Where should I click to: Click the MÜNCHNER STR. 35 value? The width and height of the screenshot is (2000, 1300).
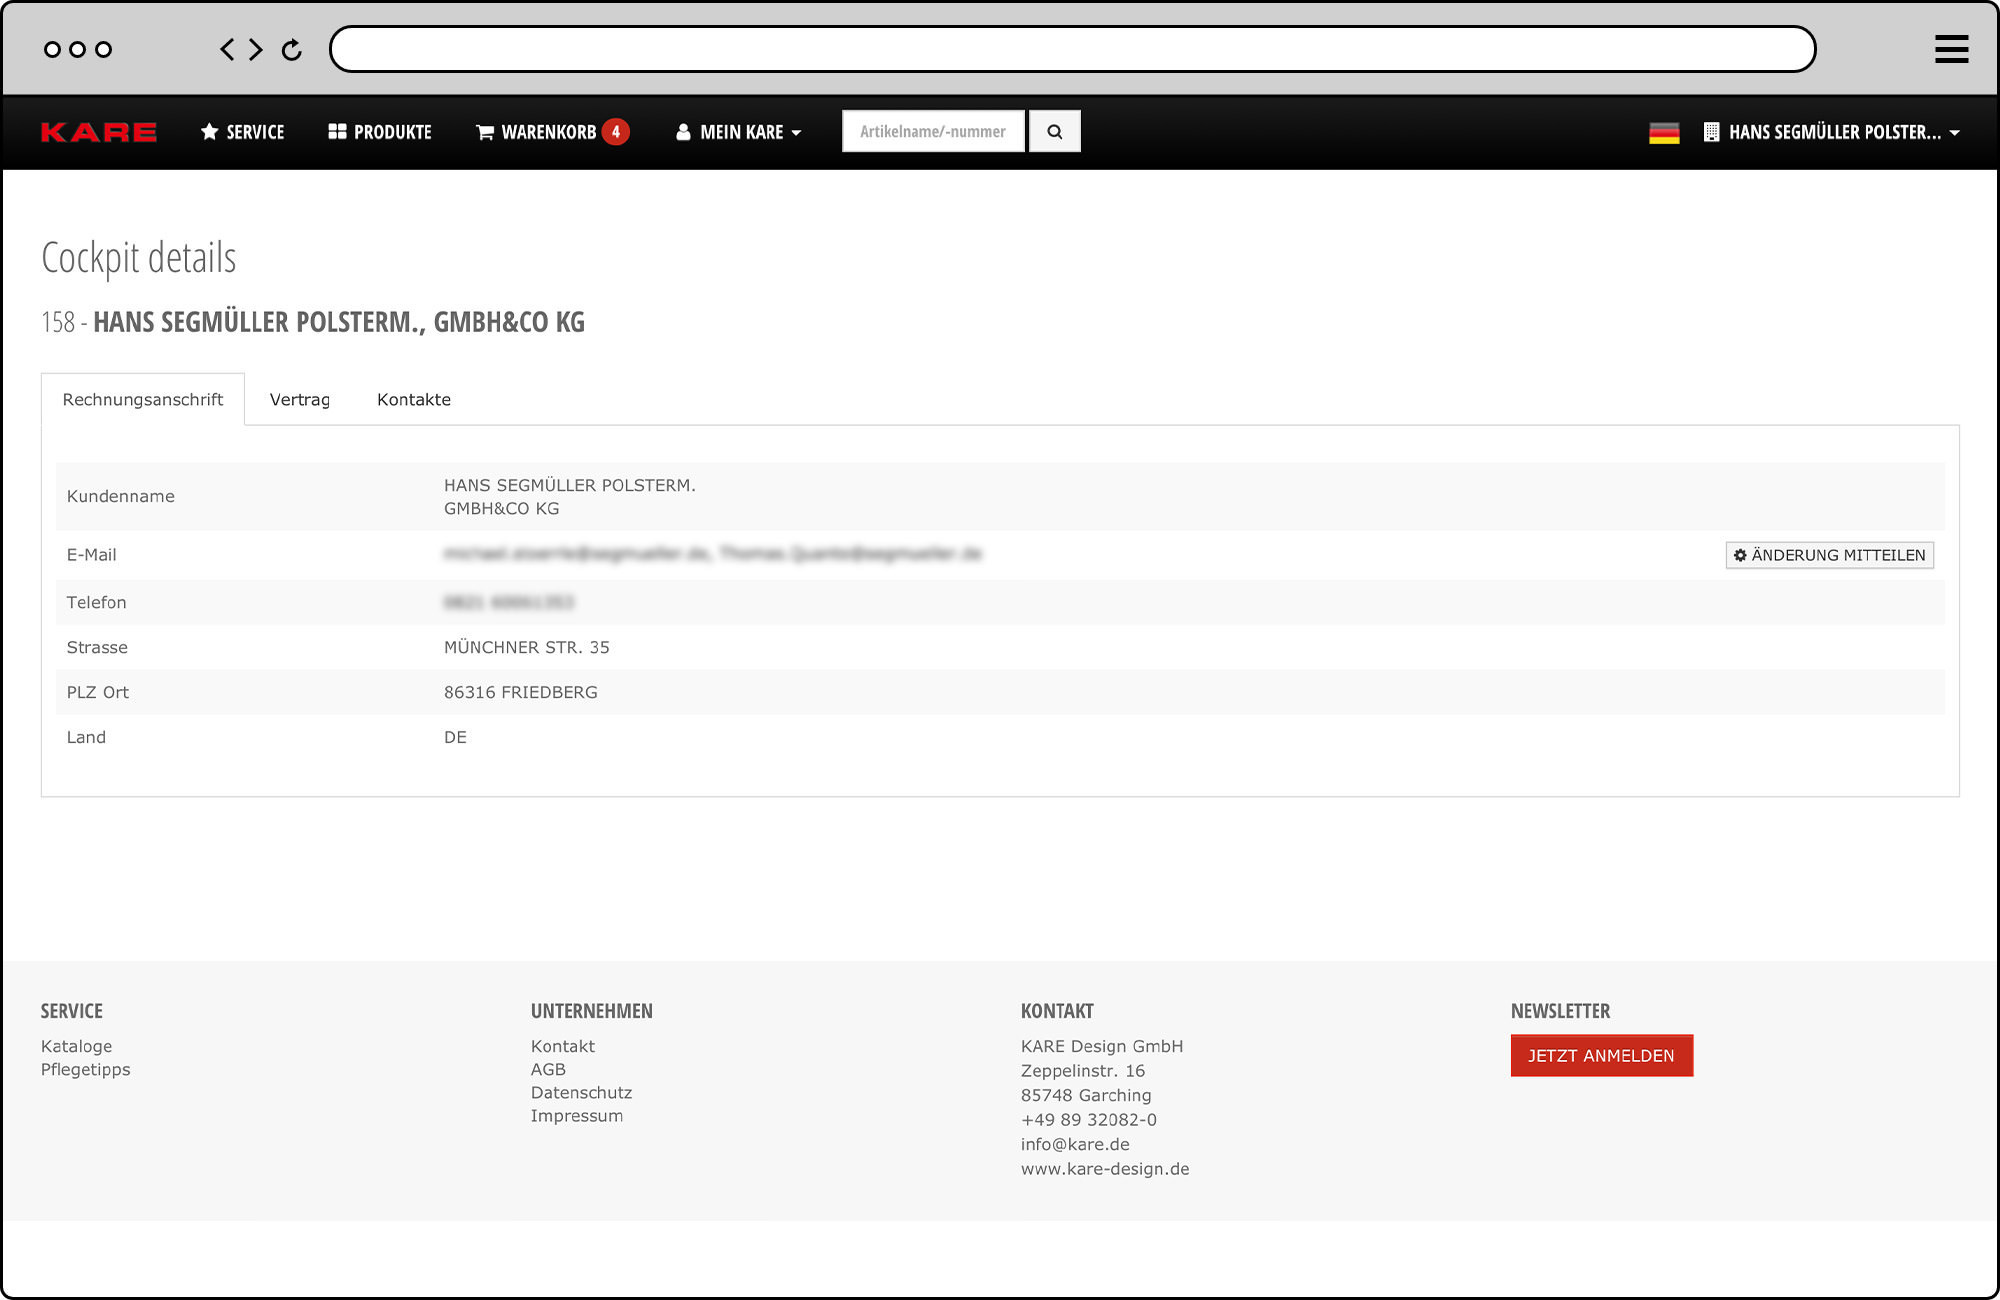(527, 647)
